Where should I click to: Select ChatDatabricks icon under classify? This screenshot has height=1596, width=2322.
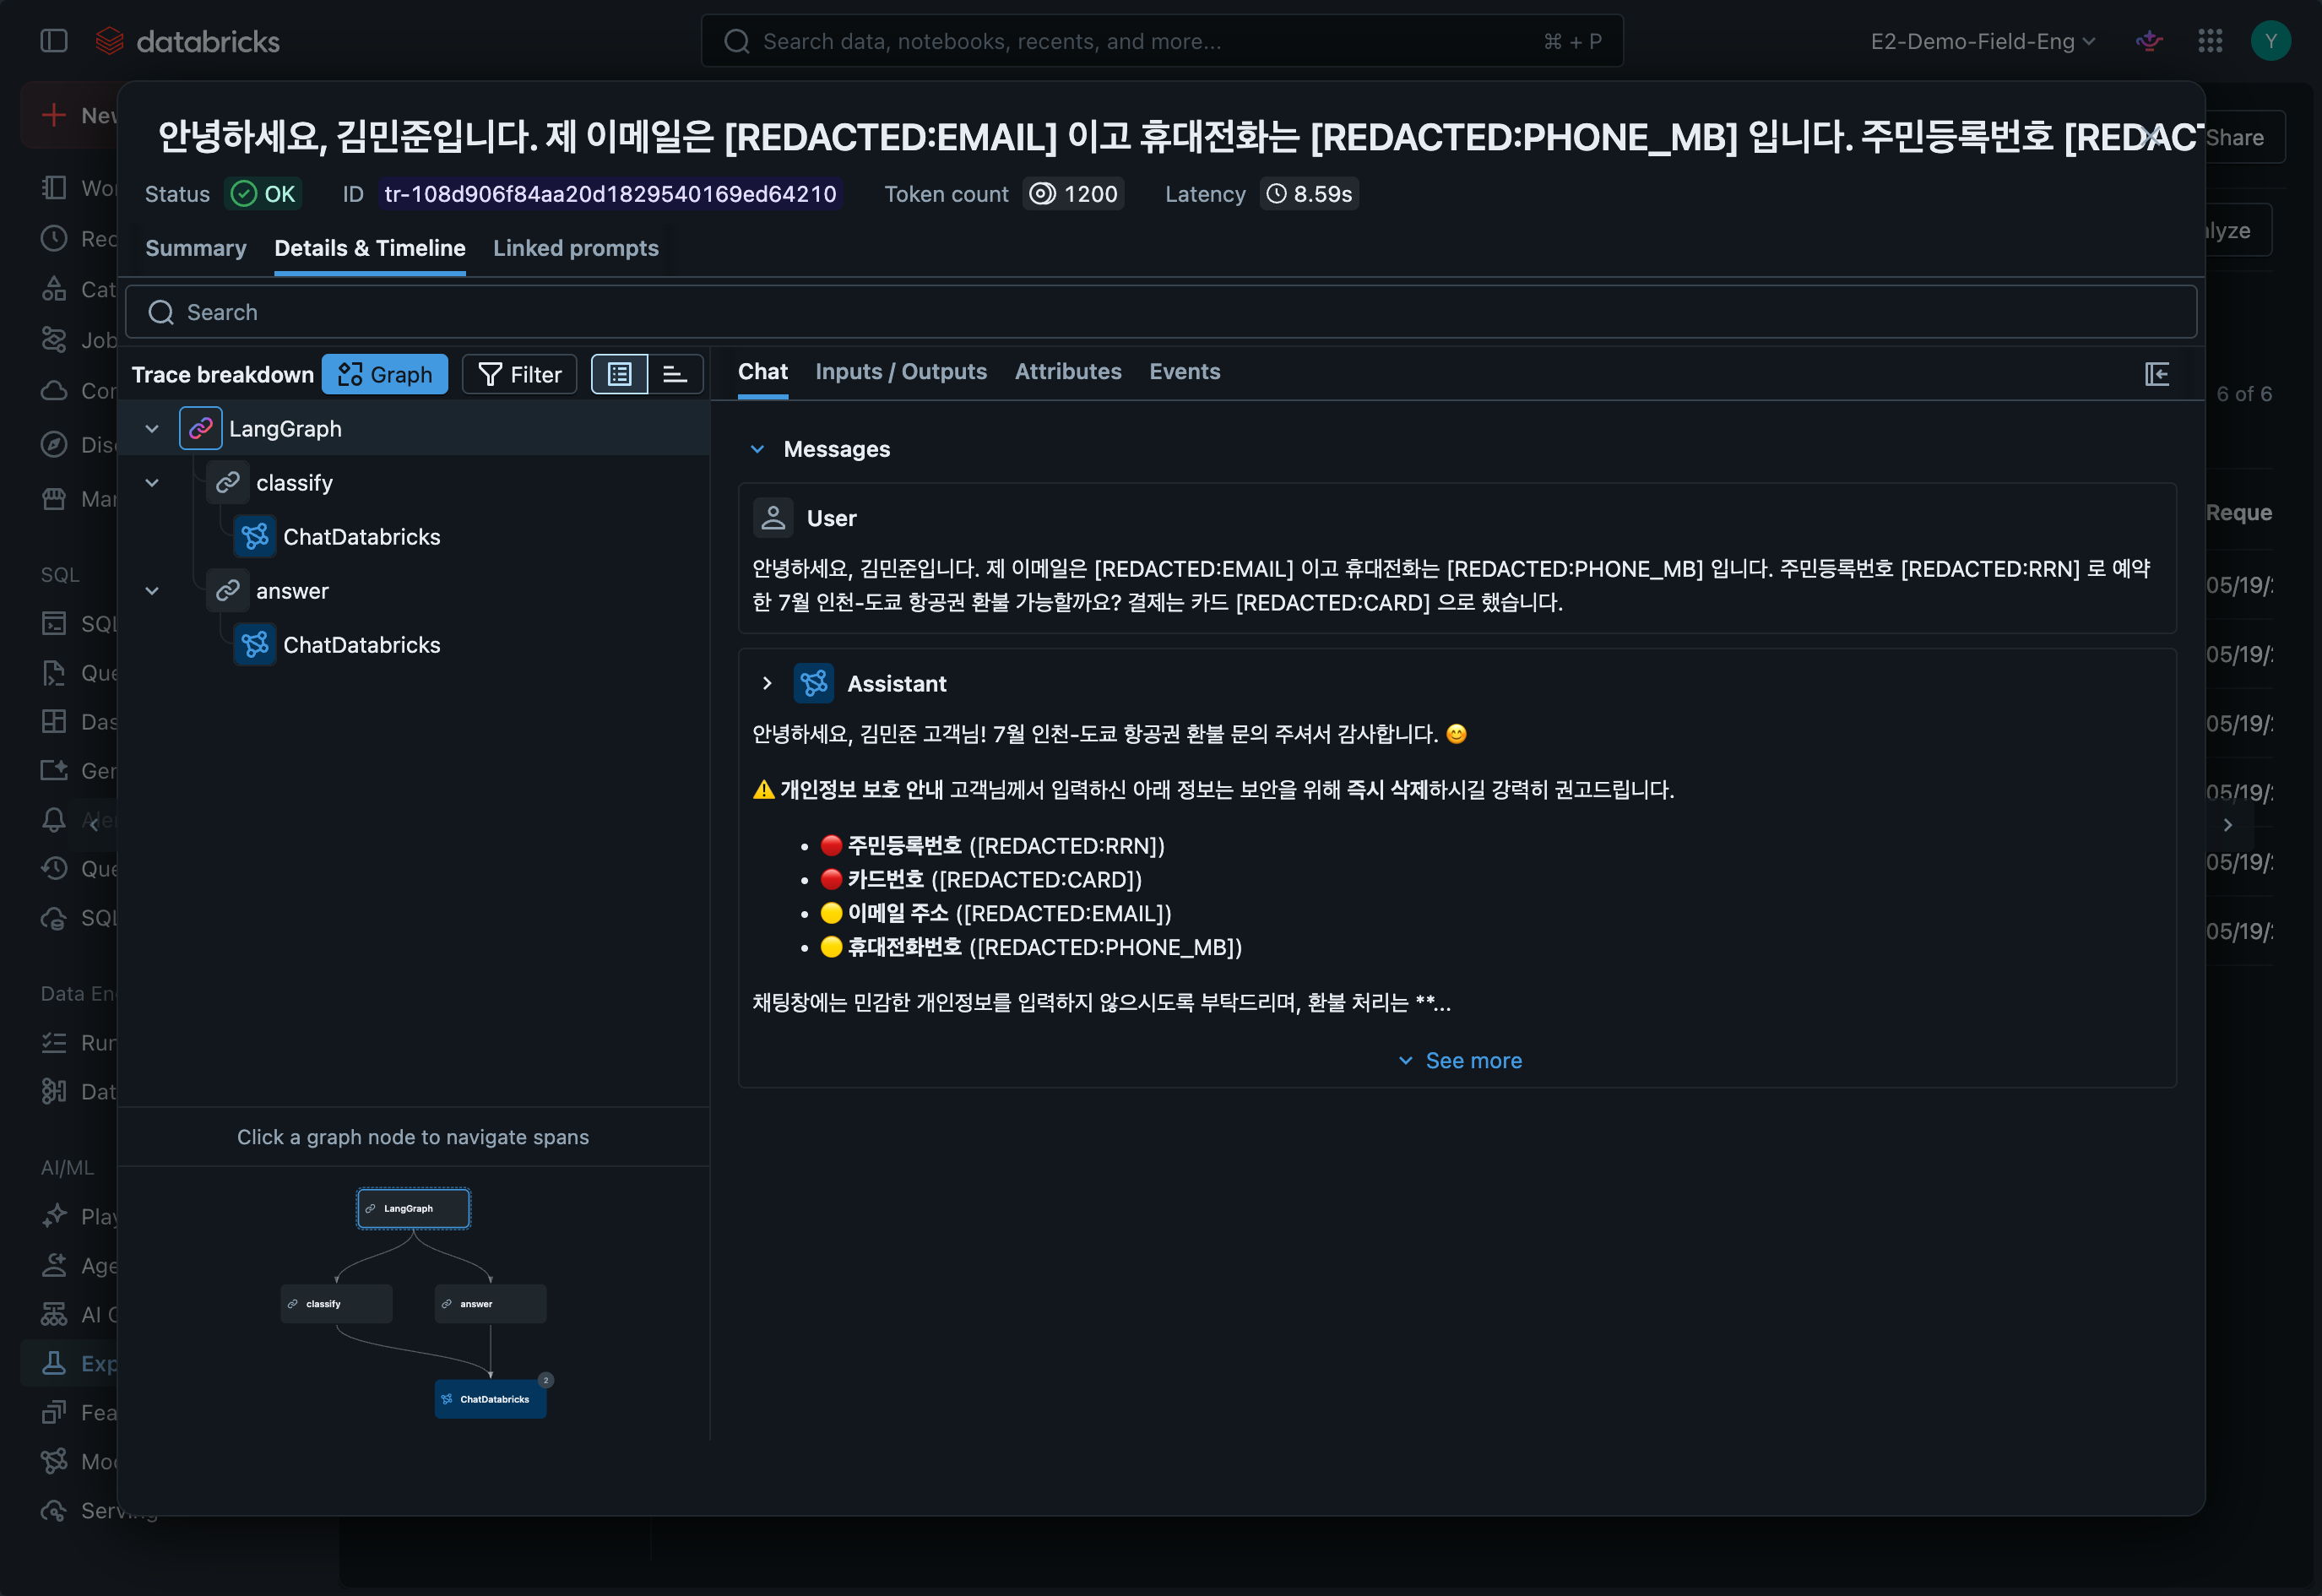(x=255, y=537)
